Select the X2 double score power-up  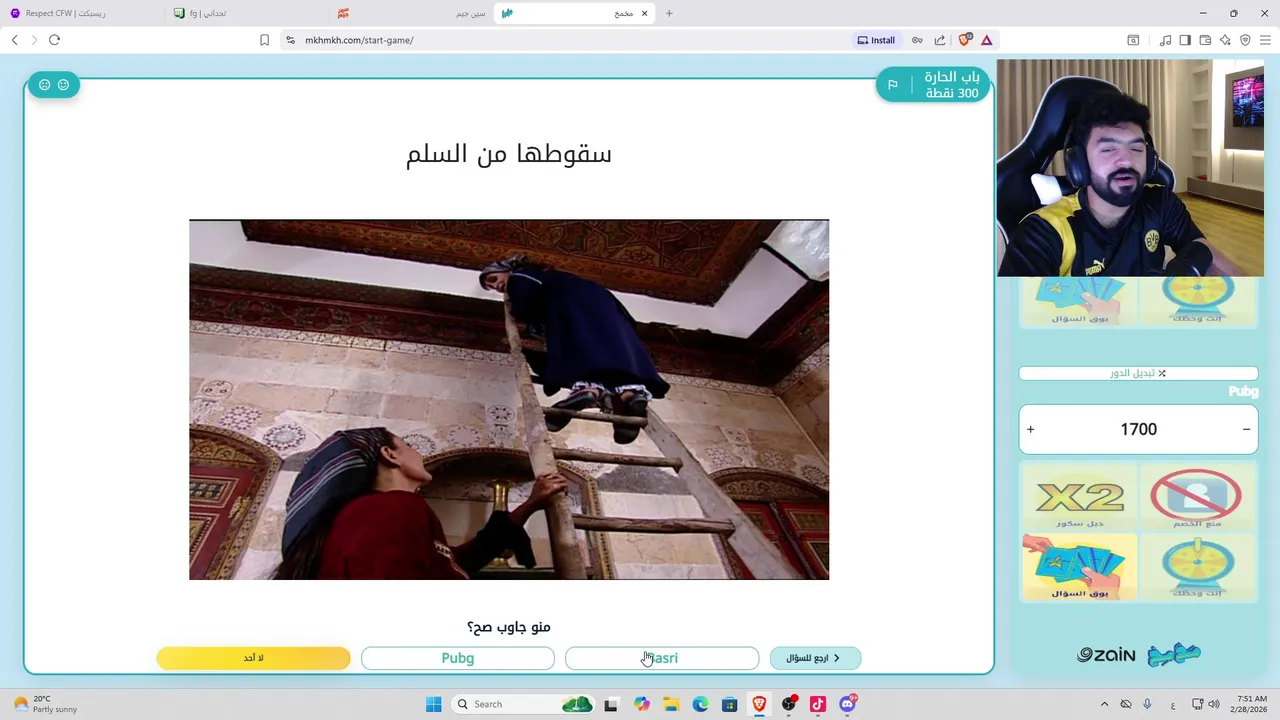pyautogui.click(x=1079, y=497)
